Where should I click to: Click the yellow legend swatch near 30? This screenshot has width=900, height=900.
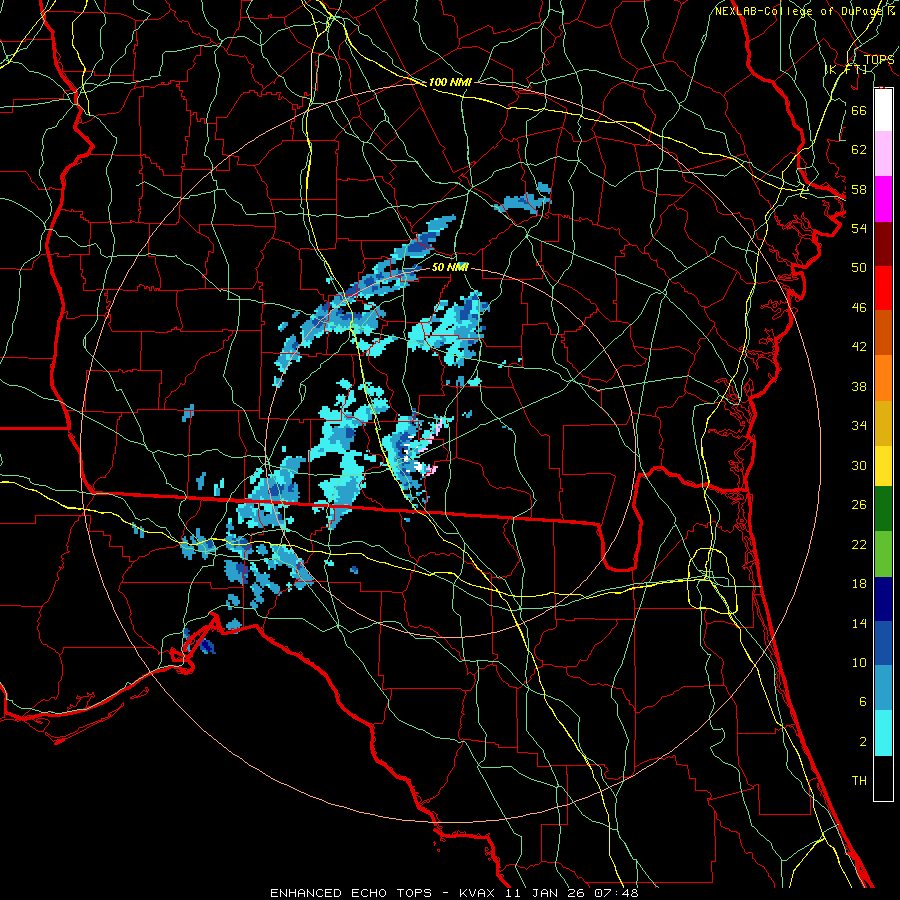pos(883,465)
